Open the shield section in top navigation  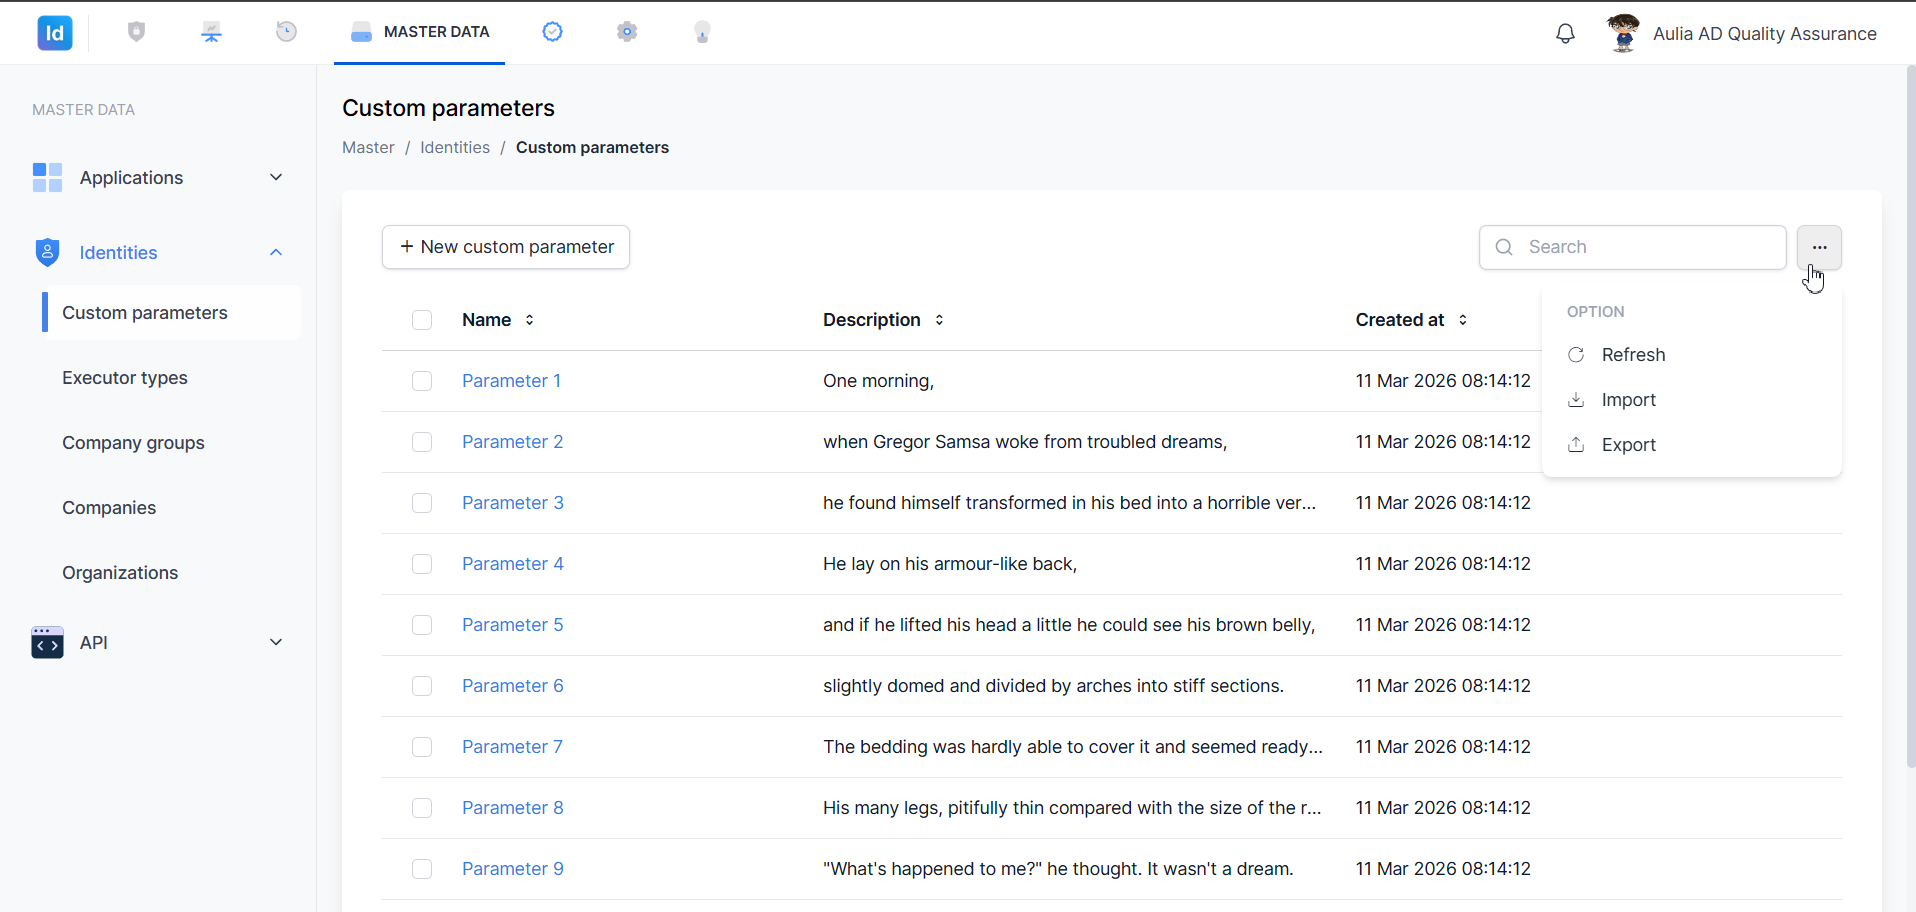137,32
